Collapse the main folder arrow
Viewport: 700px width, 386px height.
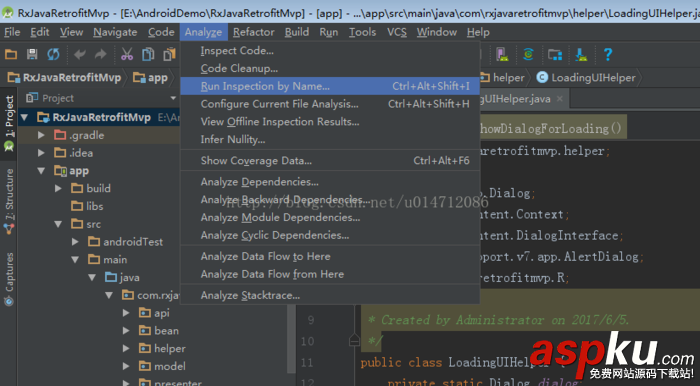click(75, 260)
